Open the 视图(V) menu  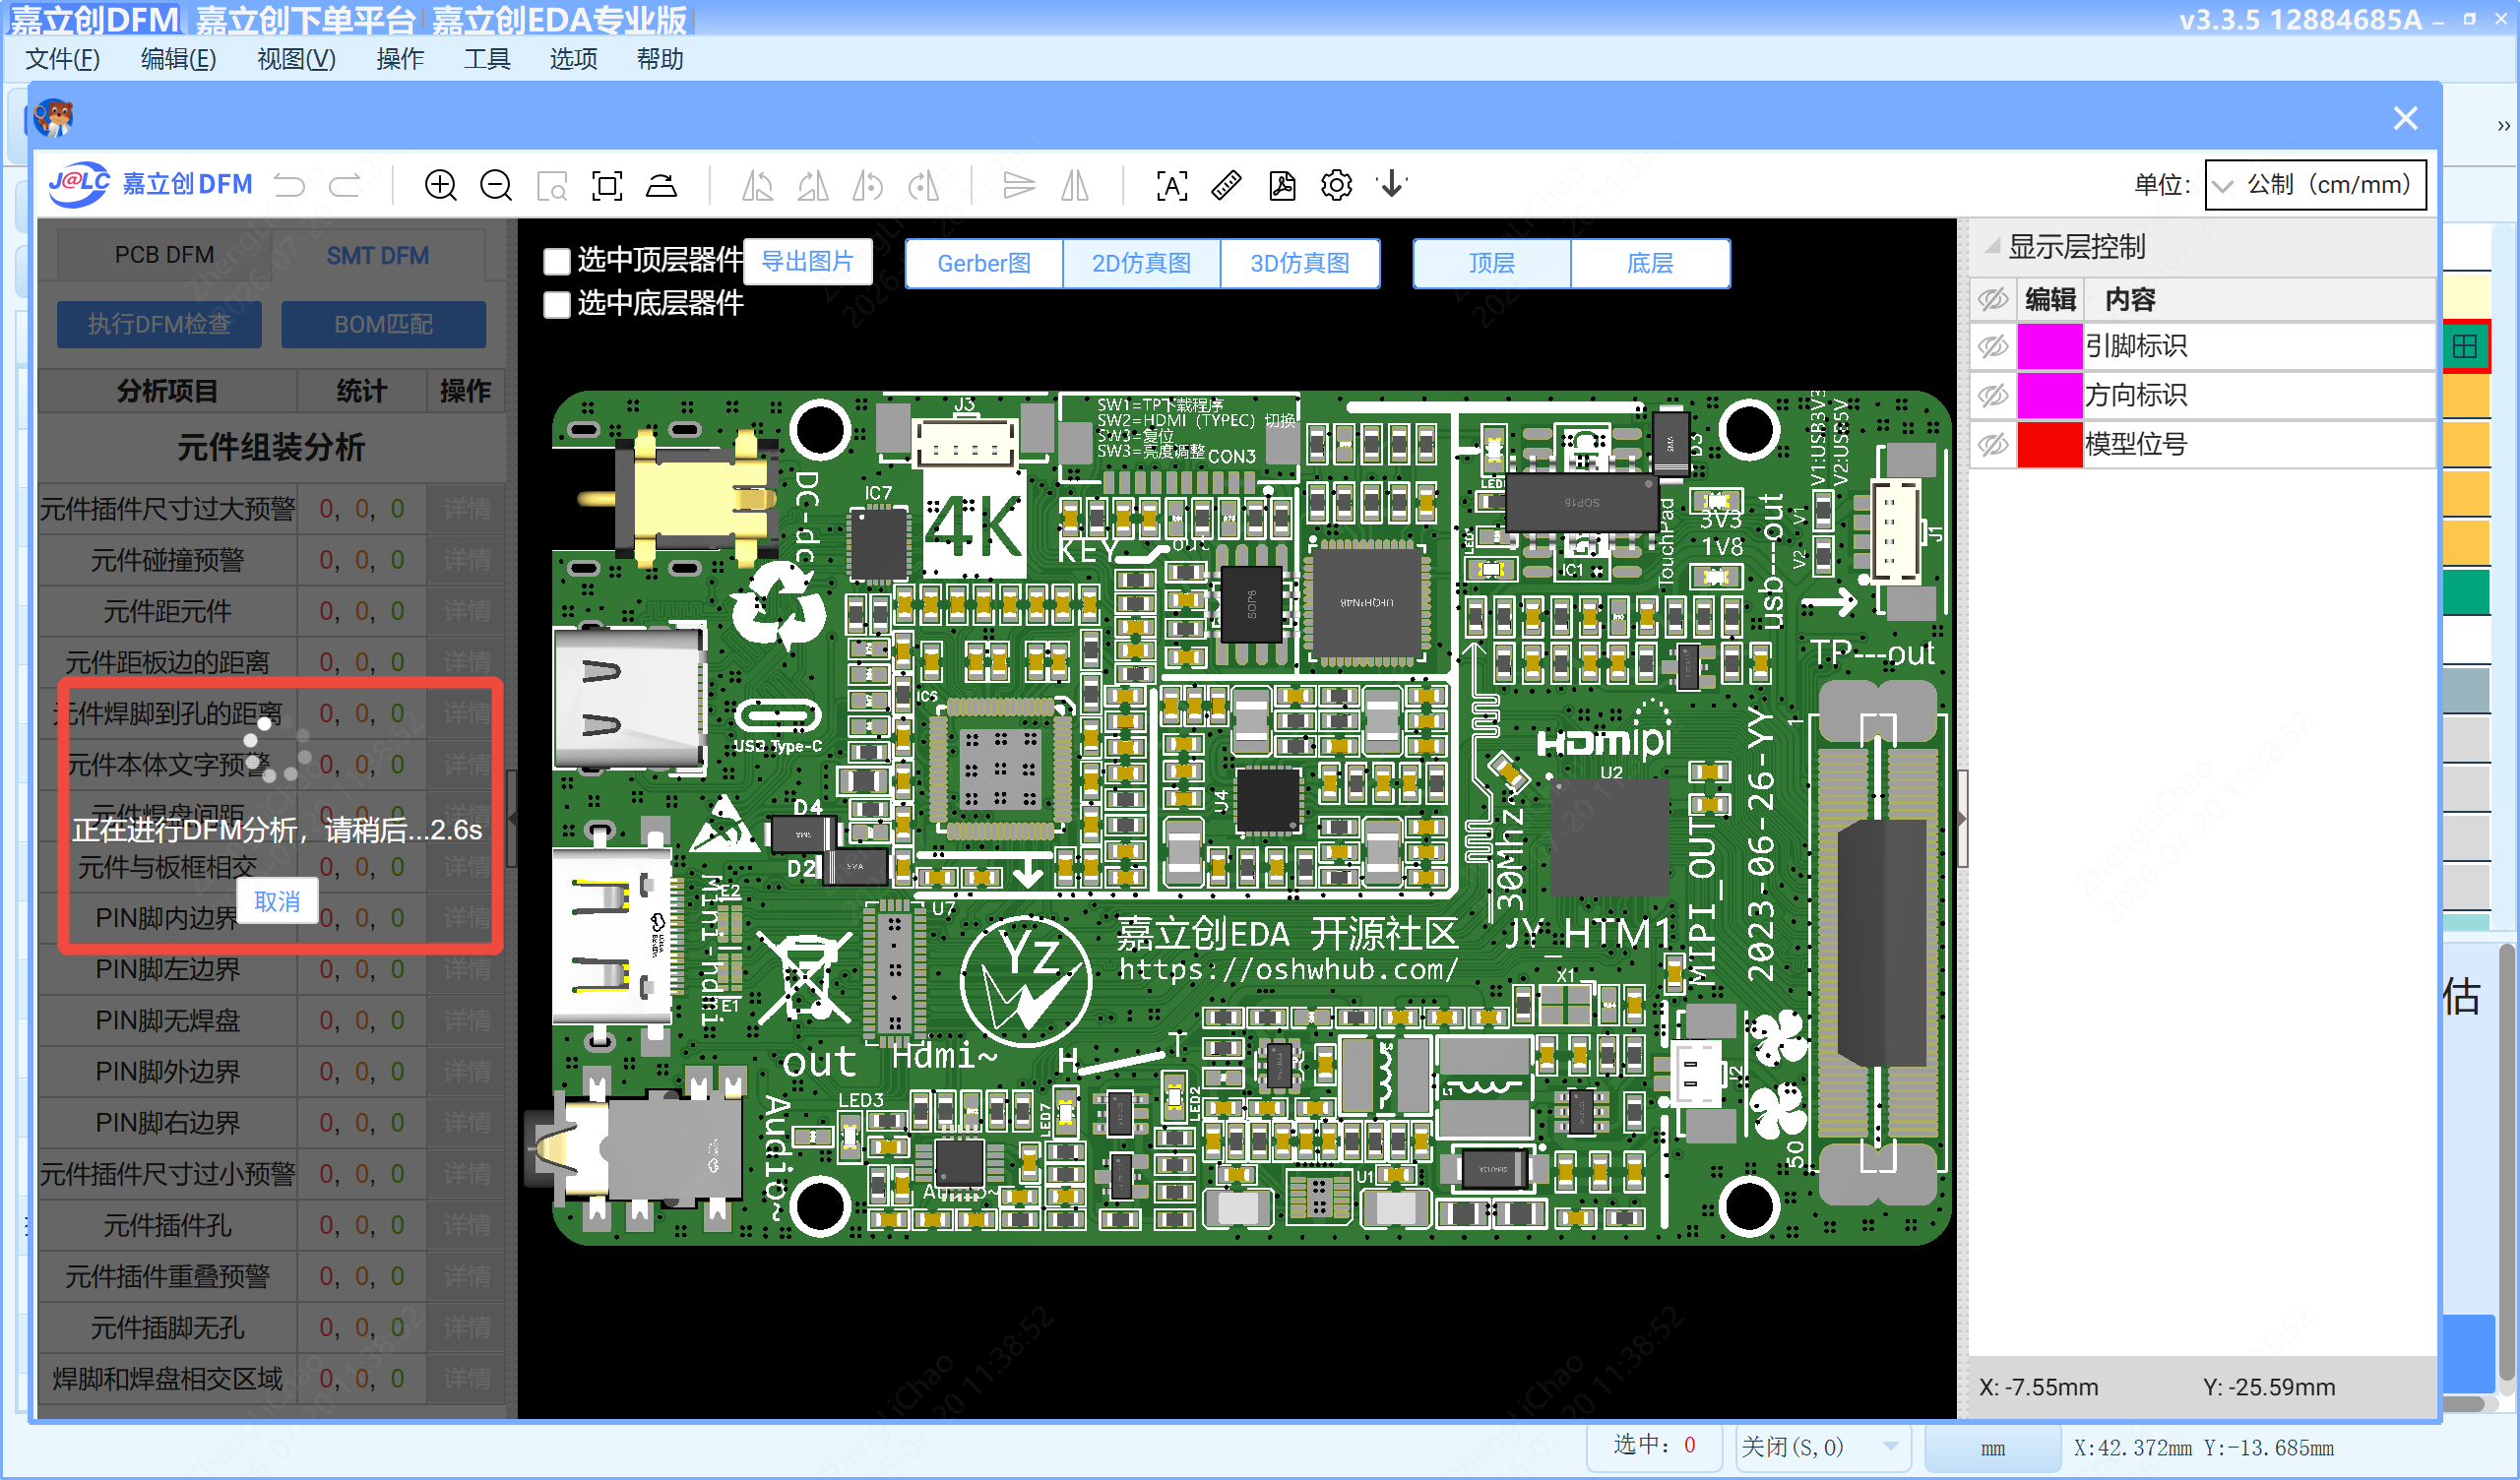[x=296, y=59]
